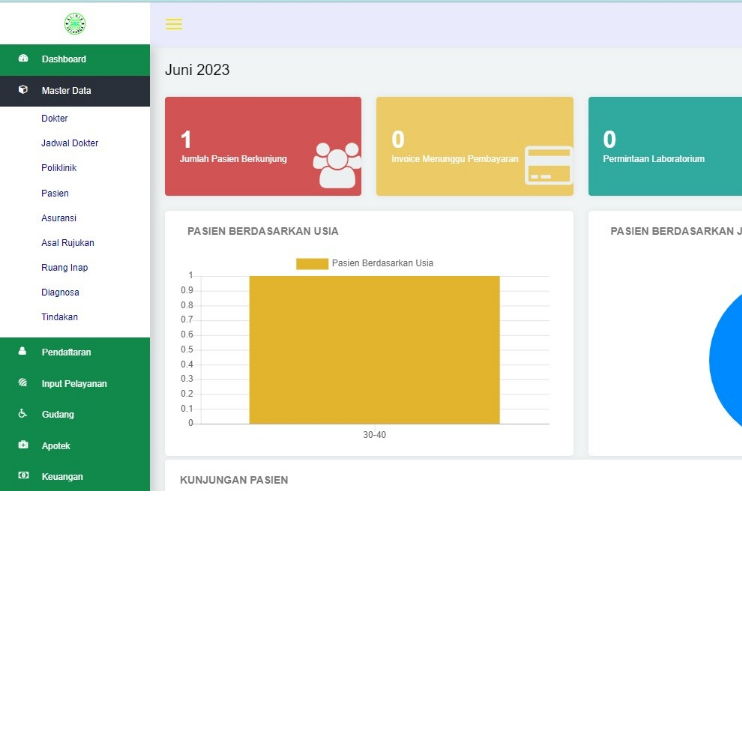The image size is (742, 742).
Task: Click the Pendaftaran user icon
Action: coord(23,352)
